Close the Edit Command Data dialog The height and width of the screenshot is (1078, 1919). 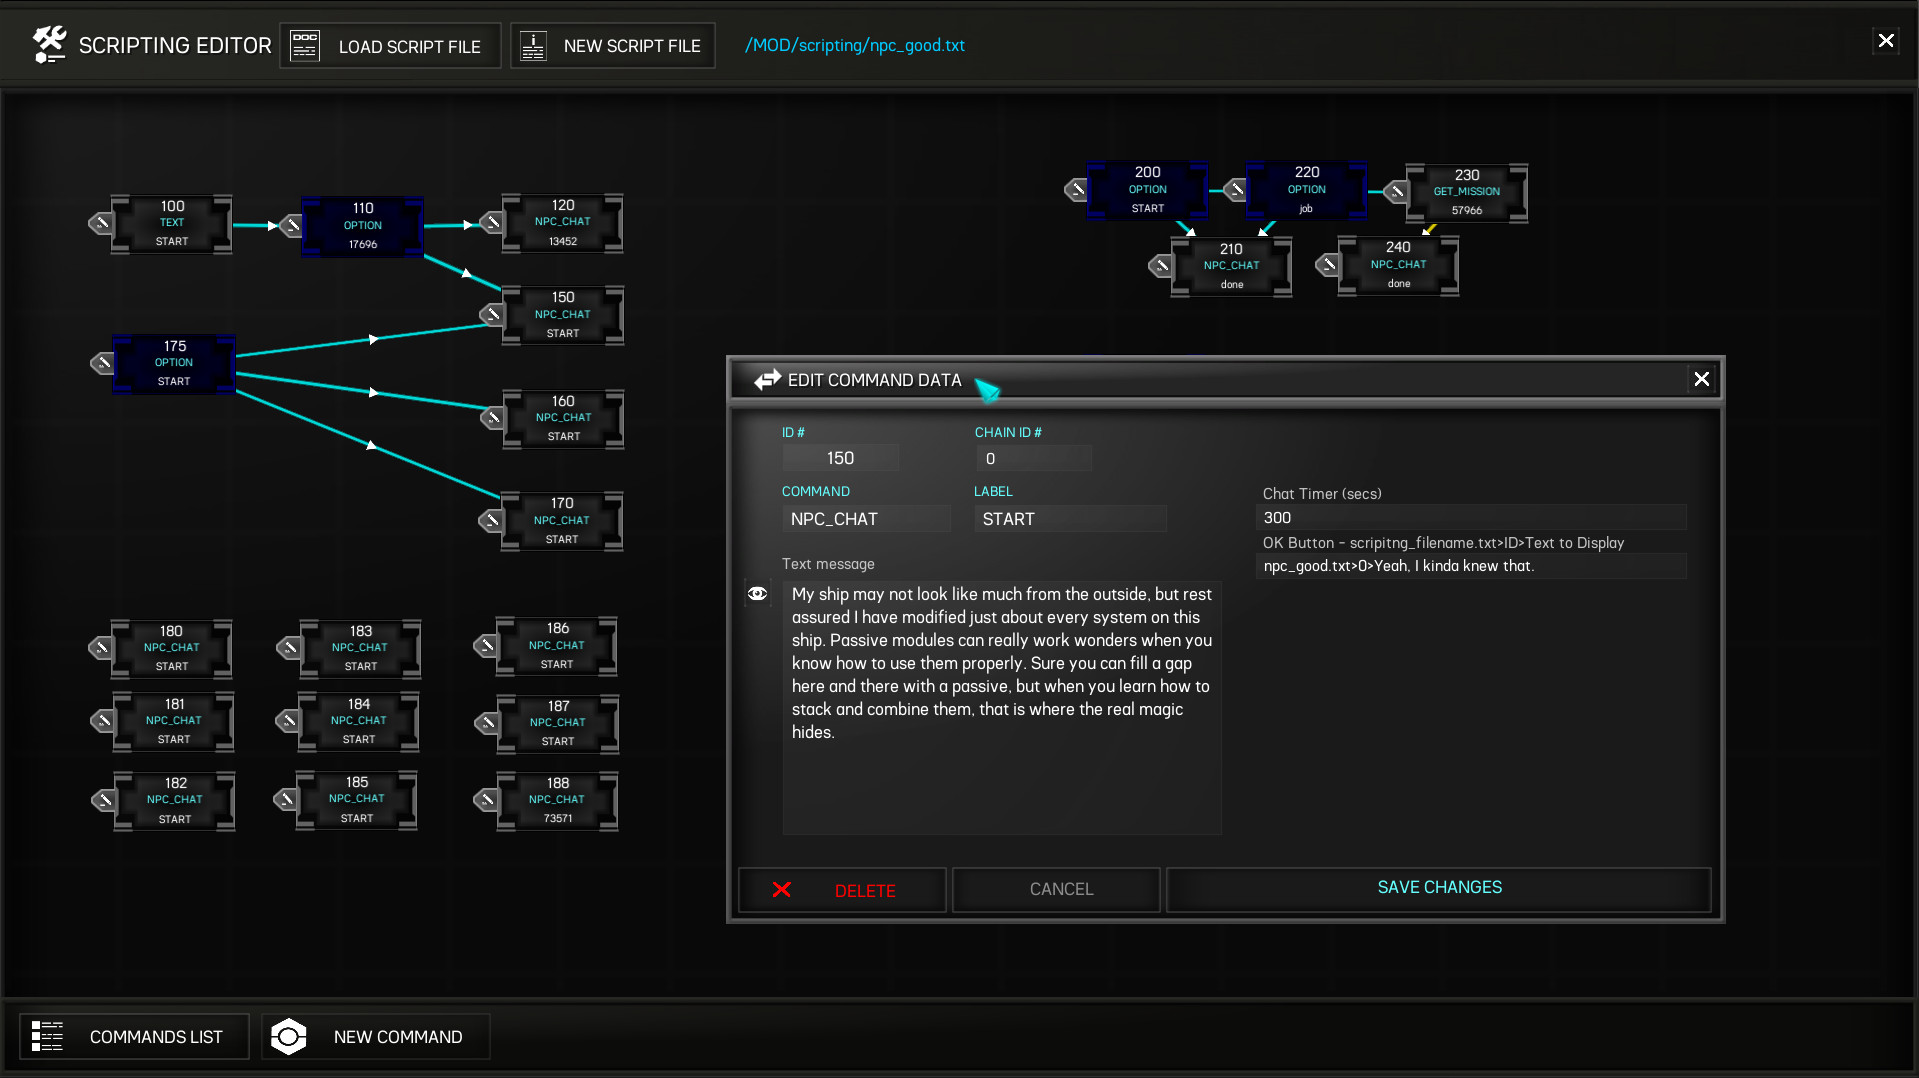(1702, 379)
